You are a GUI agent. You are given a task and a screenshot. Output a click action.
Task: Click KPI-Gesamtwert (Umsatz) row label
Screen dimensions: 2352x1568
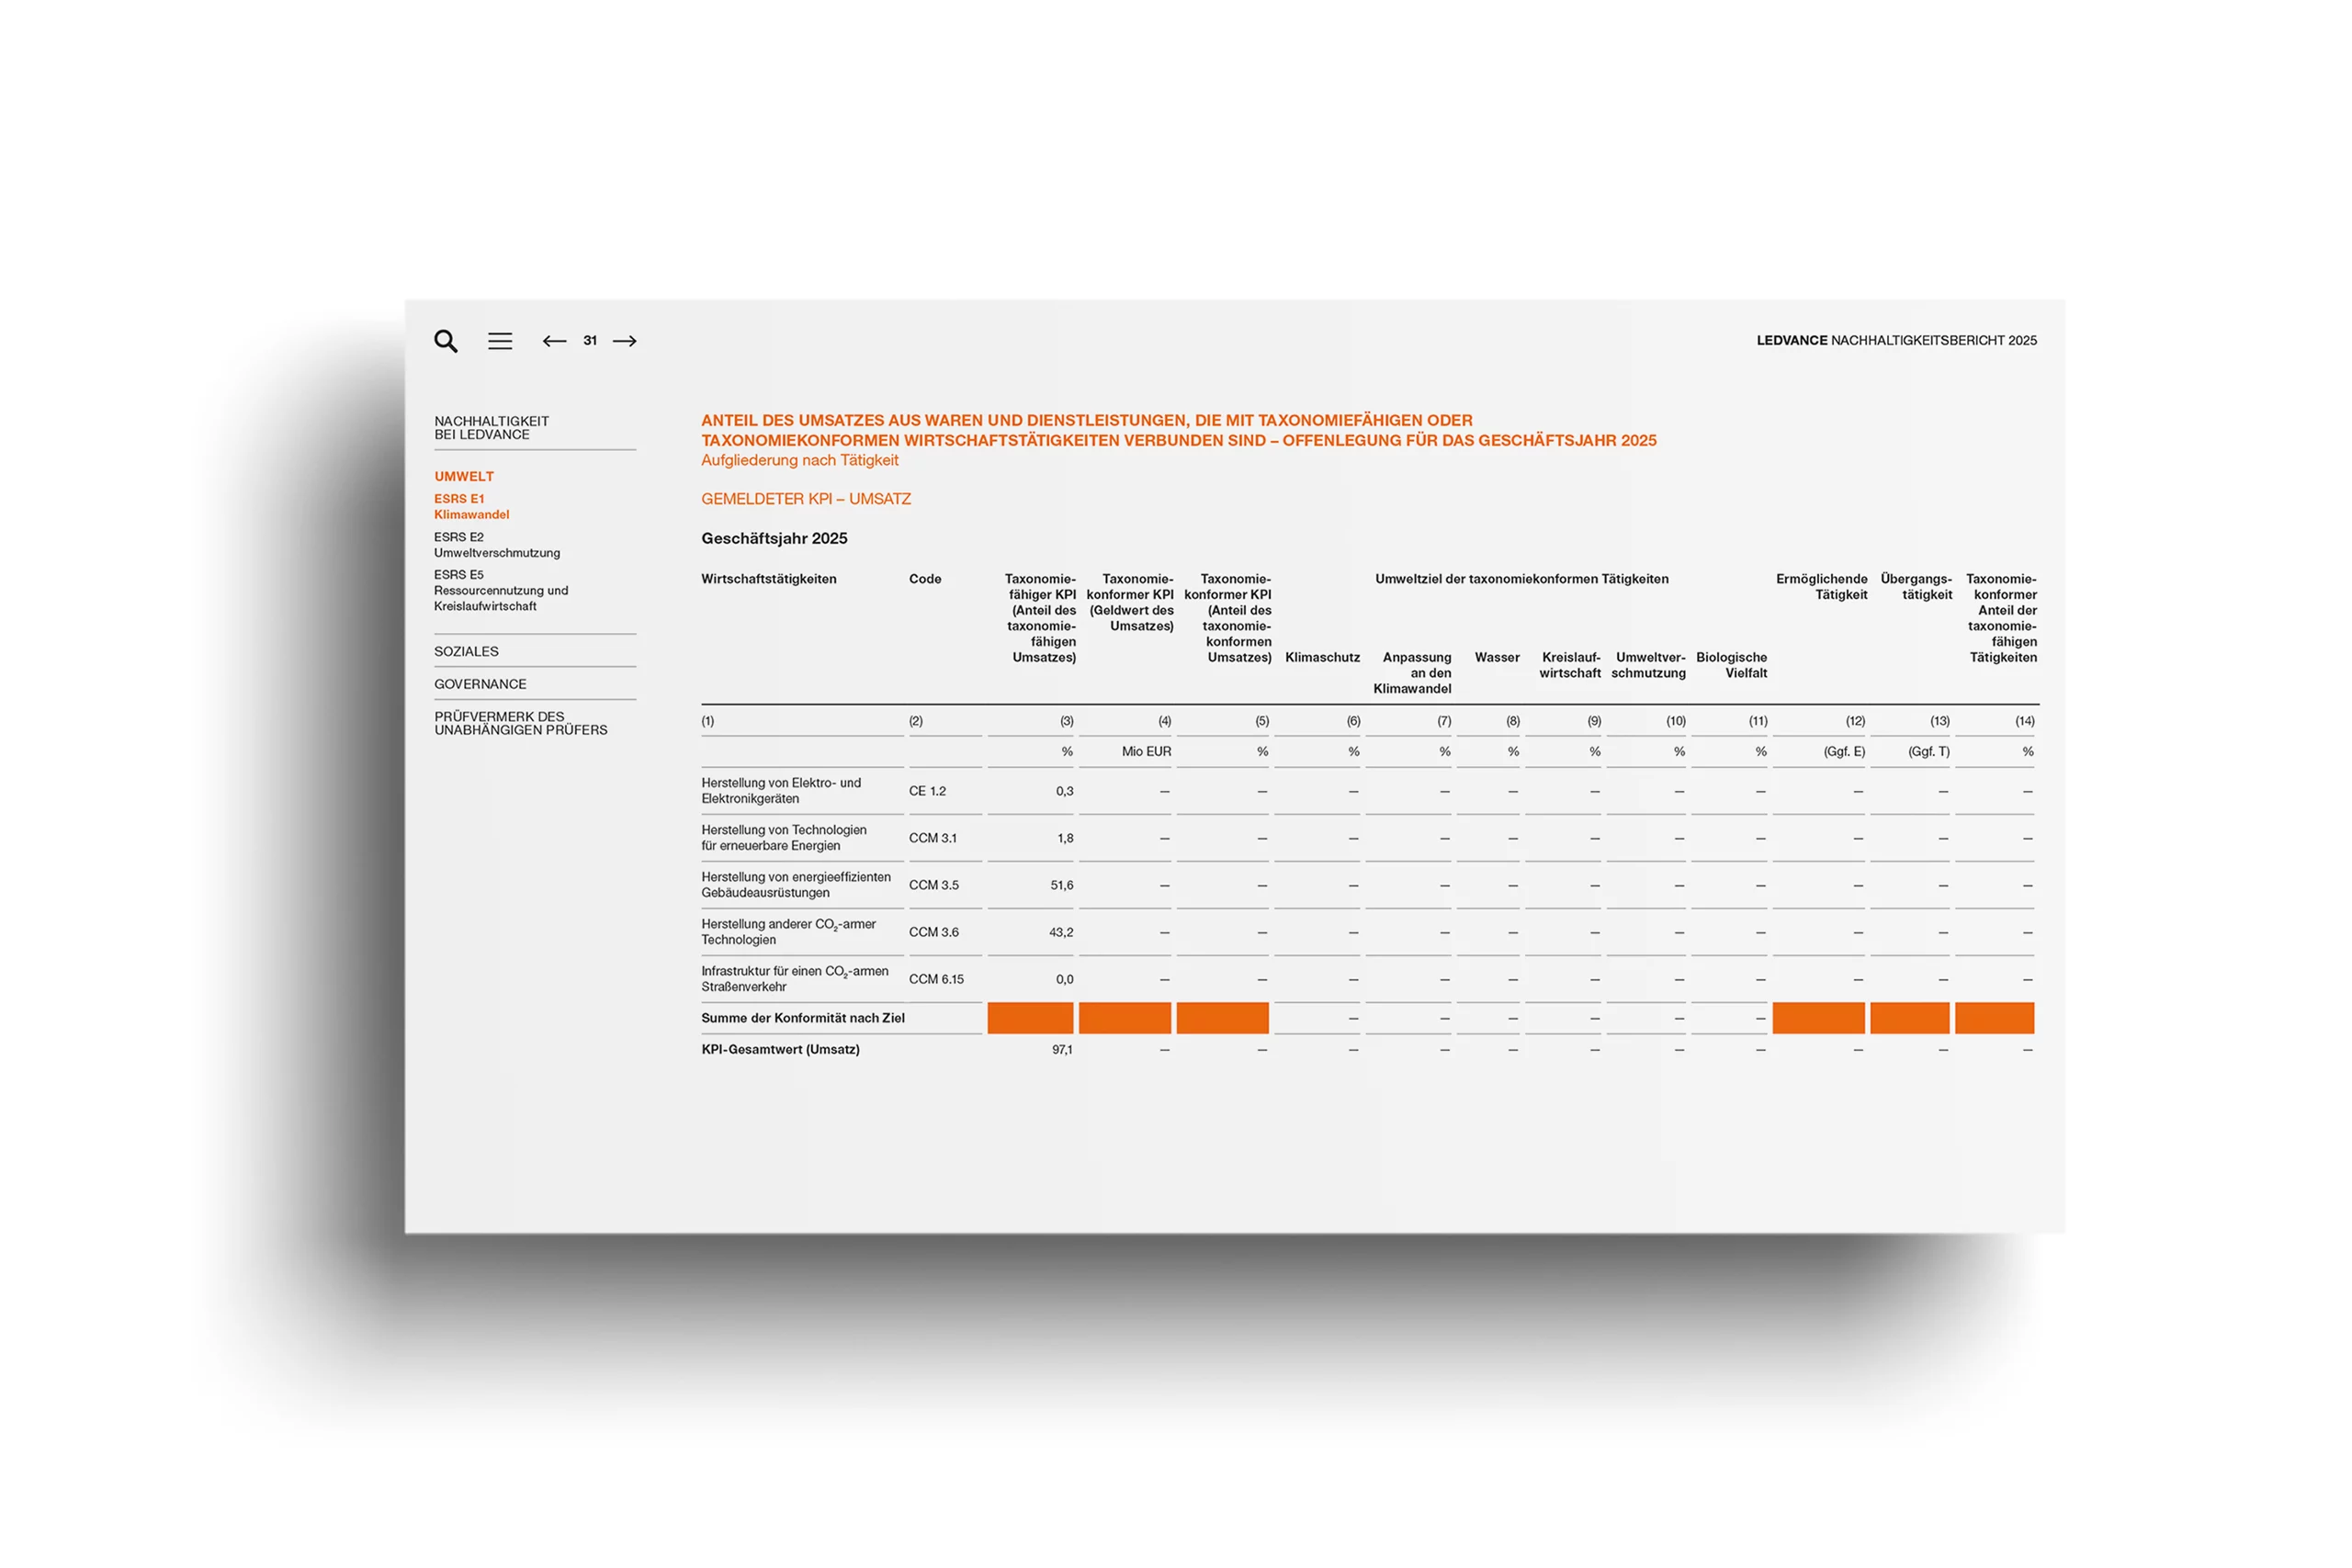[780, 1049]
